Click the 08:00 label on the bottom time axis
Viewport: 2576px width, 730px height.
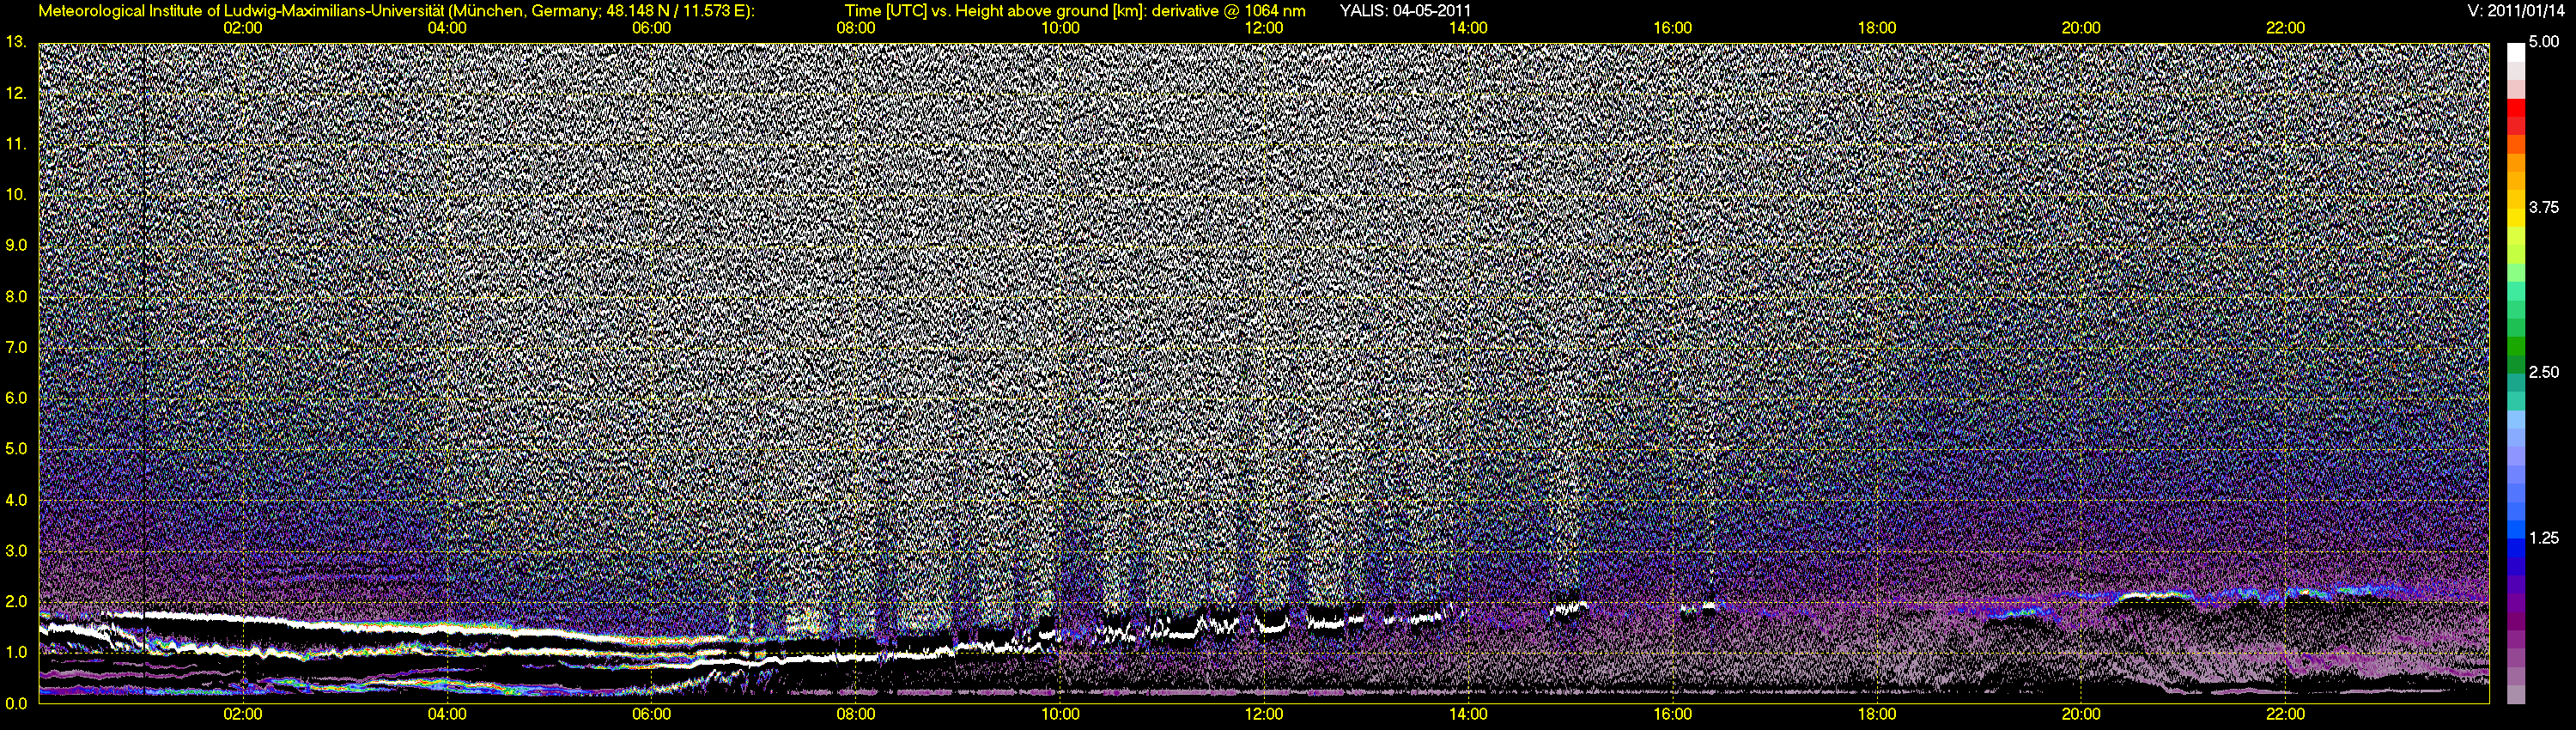point(856,715)
